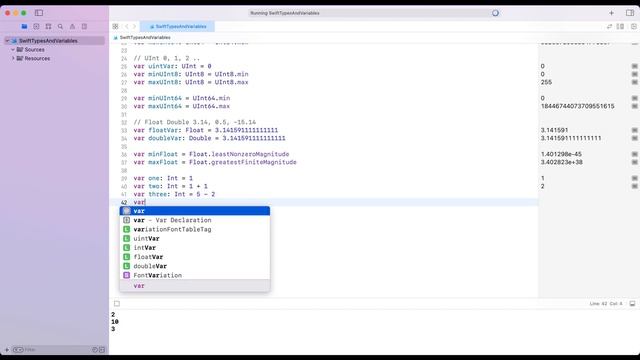640x360 pixels.
Task: Open the editor options split icon
Action: click(x=620, y=27)
